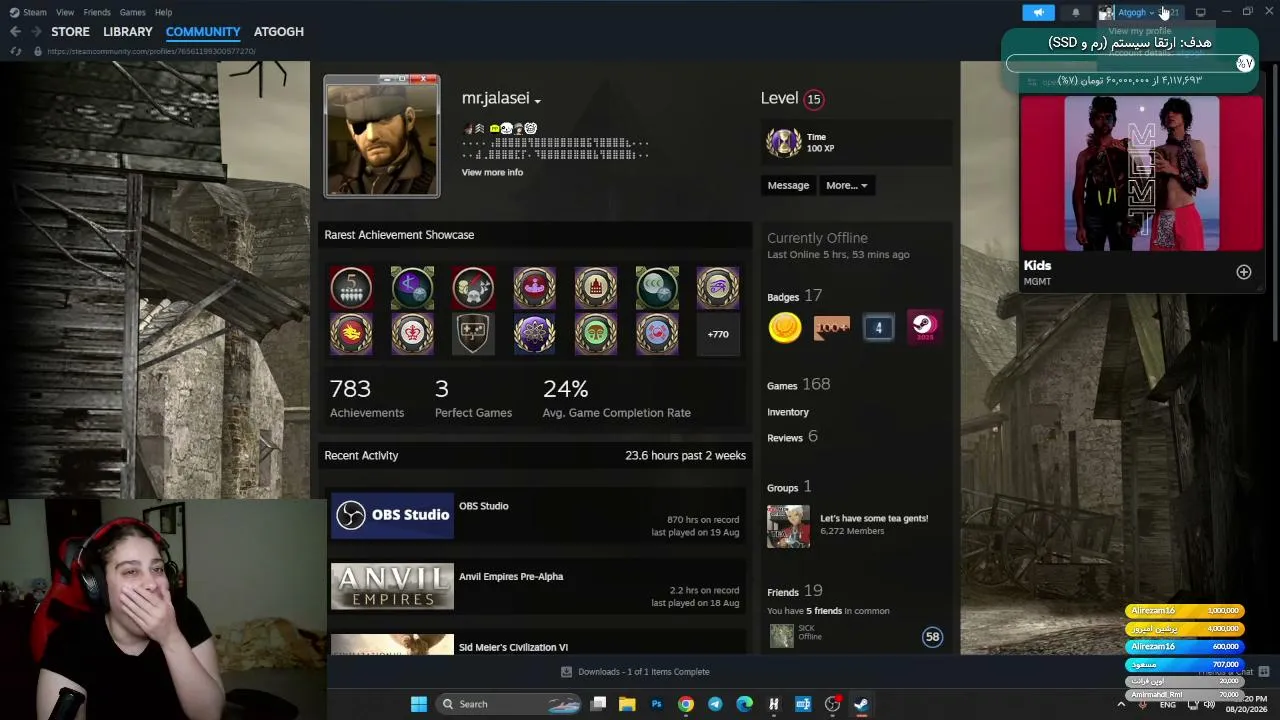The image size is (1280, 720).
Task: Open File Explorer from the taskbar
Action: pos(627,704)
